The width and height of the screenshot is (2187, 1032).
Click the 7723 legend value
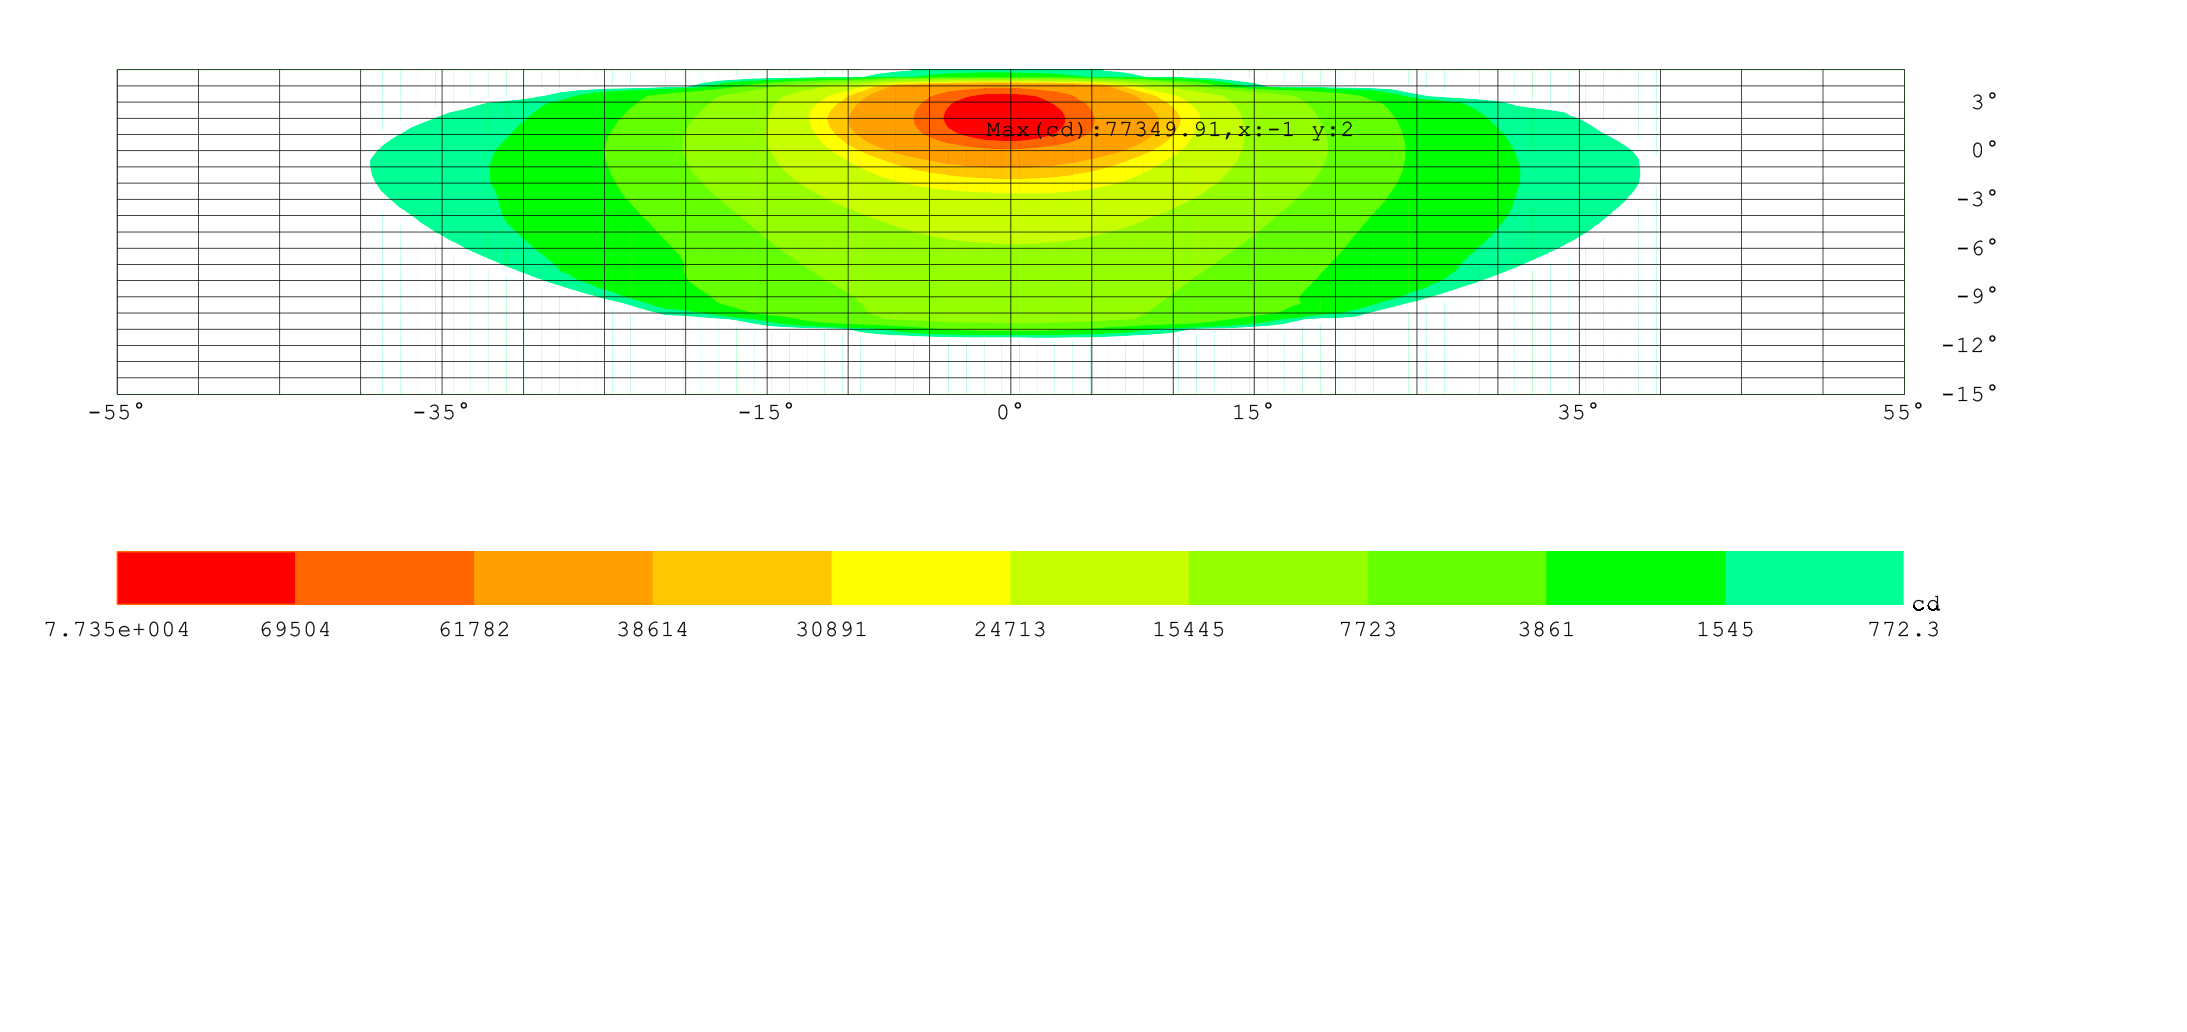coord(1368,630)
